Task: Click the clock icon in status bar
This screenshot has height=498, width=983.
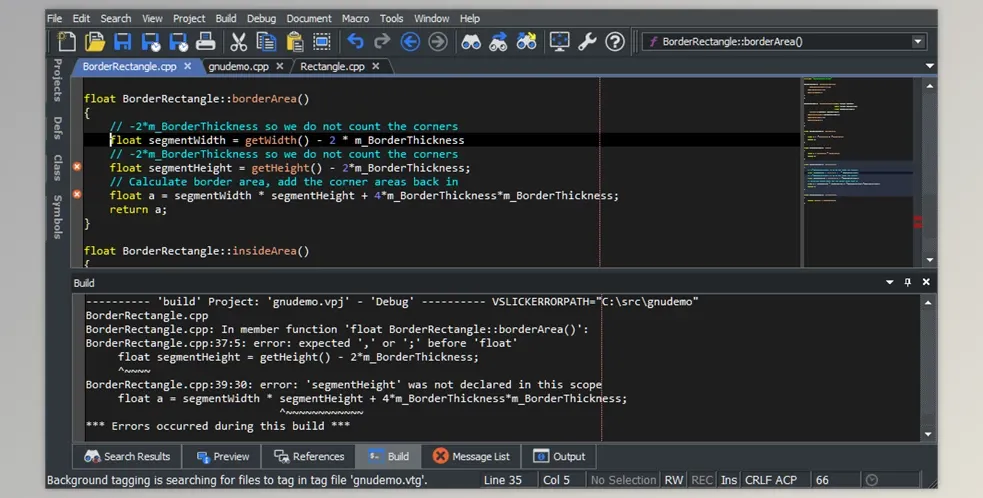Action: coord(871,480)
